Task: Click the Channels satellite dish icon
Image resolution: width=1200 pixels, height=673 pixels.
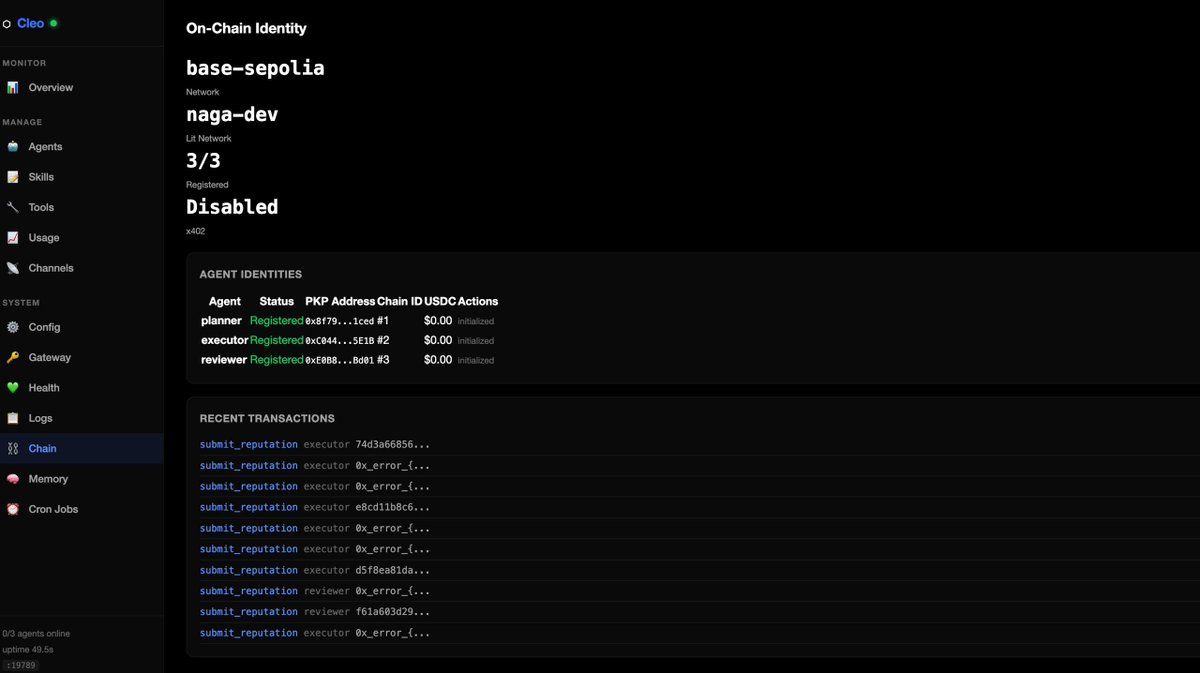Action: (x=13, y=268)
